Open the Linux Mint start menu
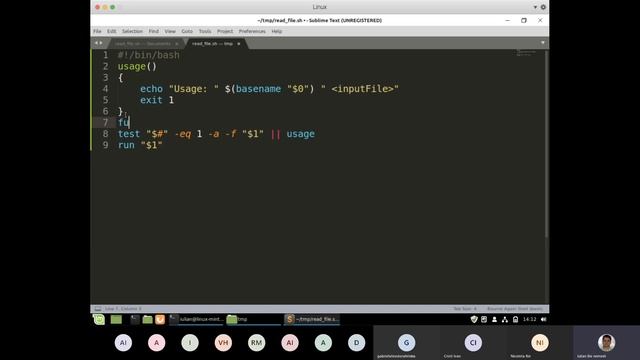640x360 pixels. 99,319
